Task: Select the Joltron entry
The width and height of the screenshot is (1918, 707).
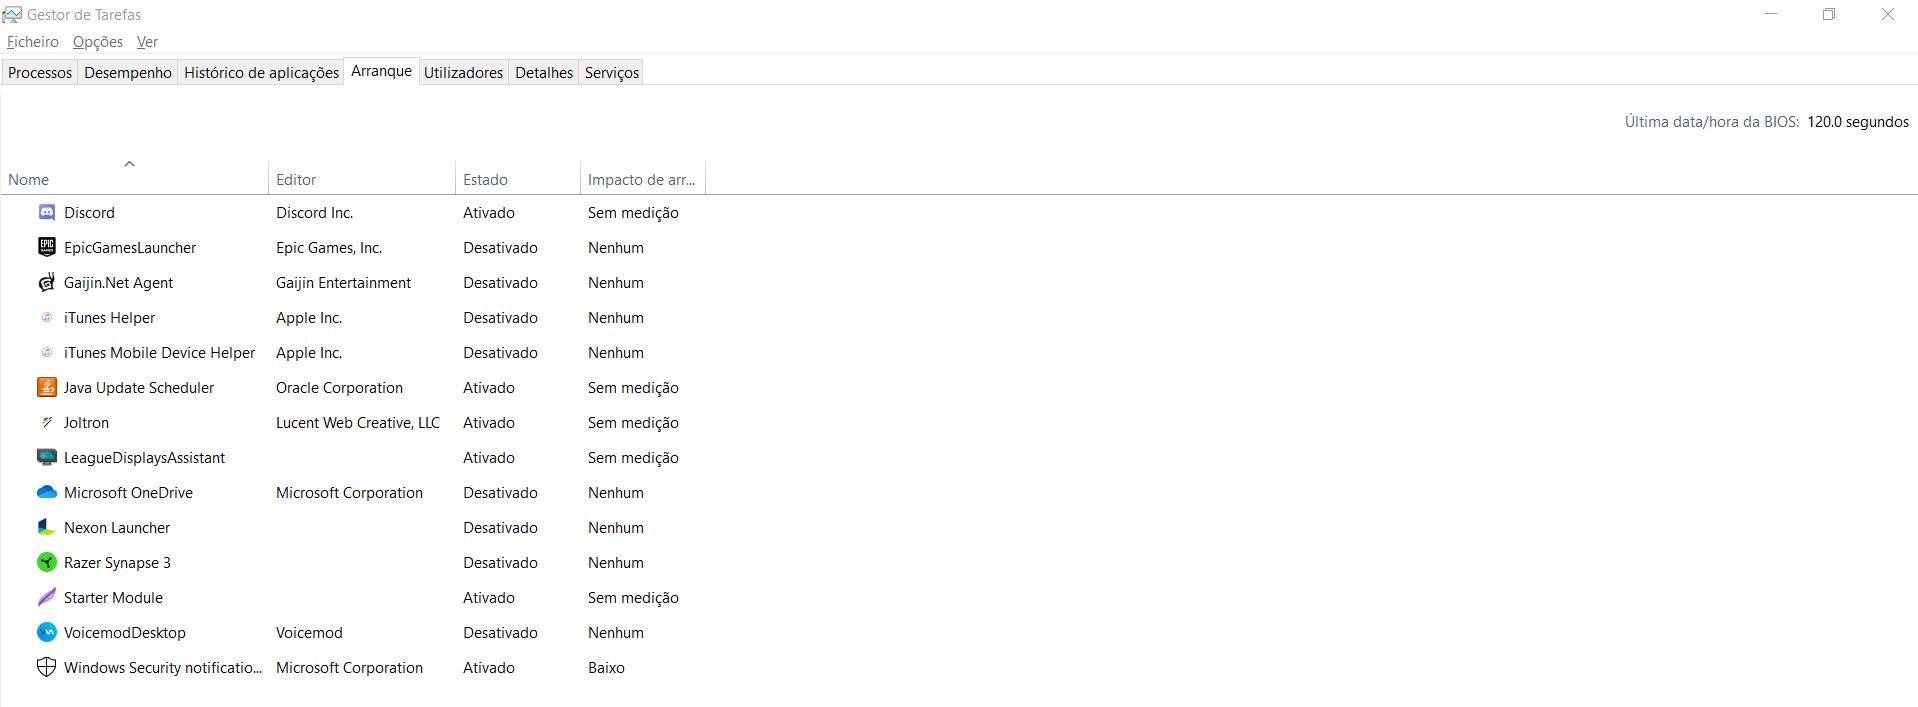Action: pos(86,422)
